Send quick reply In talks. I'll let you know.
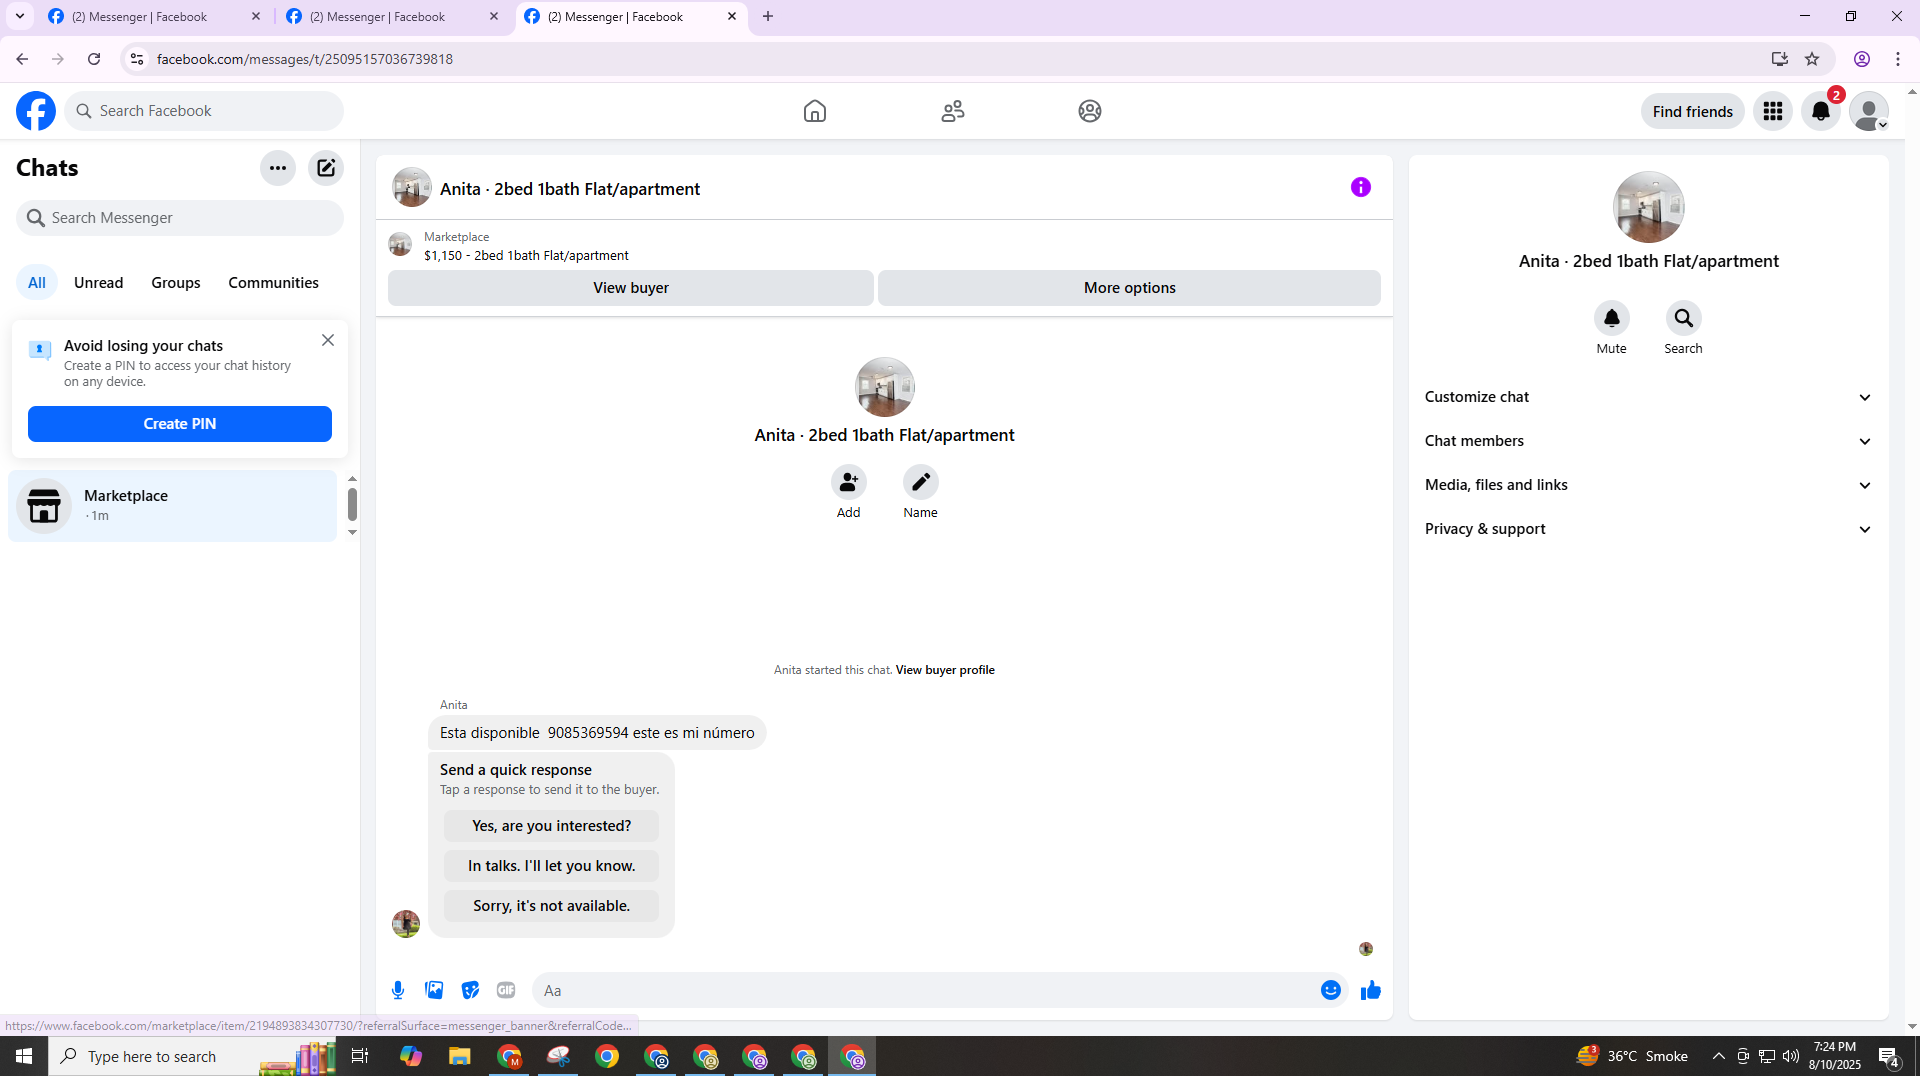 tap(551, 866)
